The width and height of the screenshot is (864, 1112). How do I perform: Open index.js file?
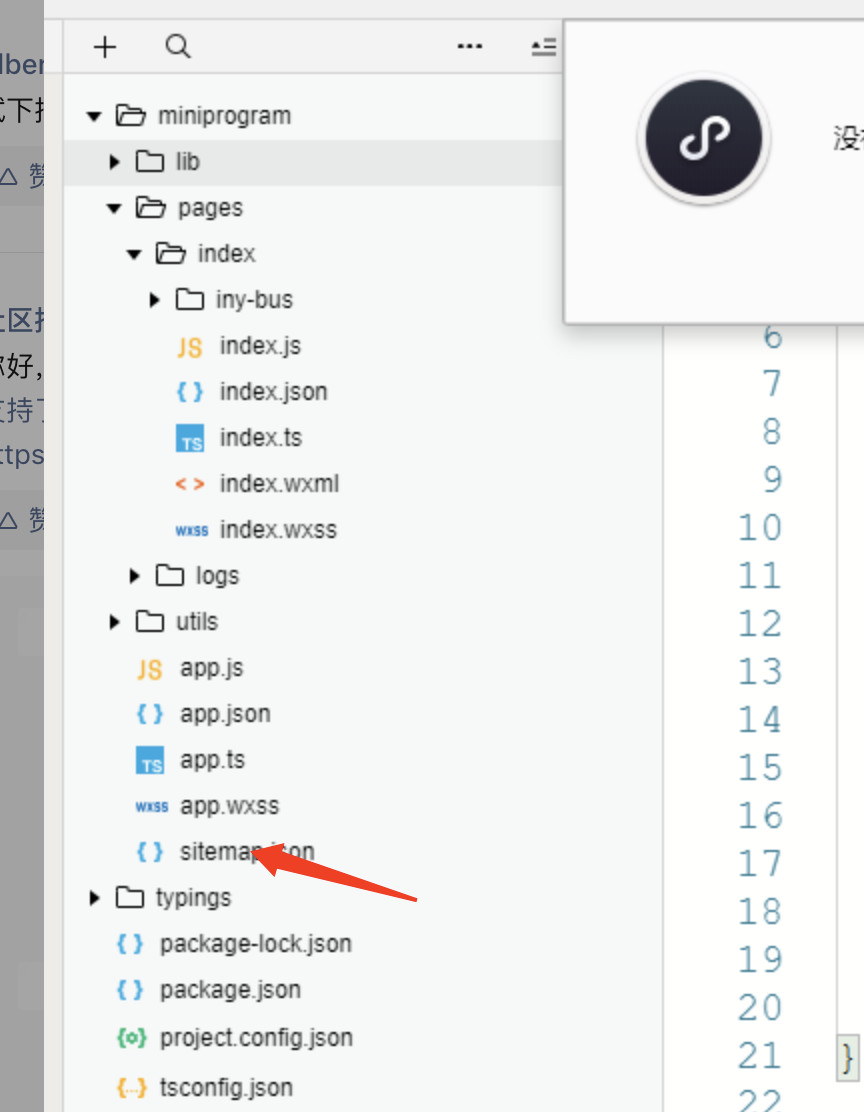(260, 346)
